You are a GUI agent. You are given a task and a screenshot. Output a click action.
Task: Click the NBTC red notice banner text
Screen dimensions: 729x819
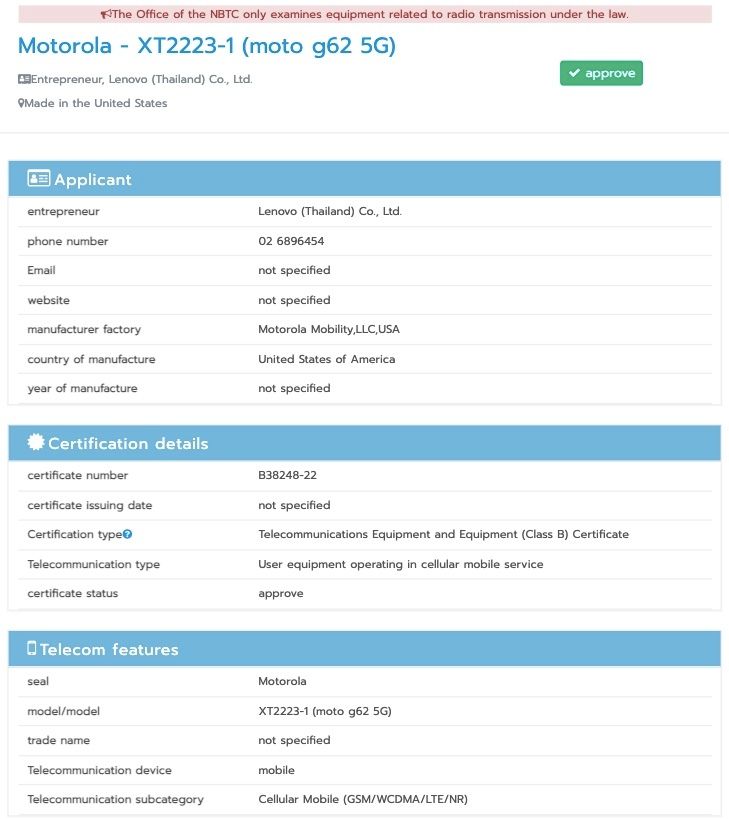pos(370,14)
